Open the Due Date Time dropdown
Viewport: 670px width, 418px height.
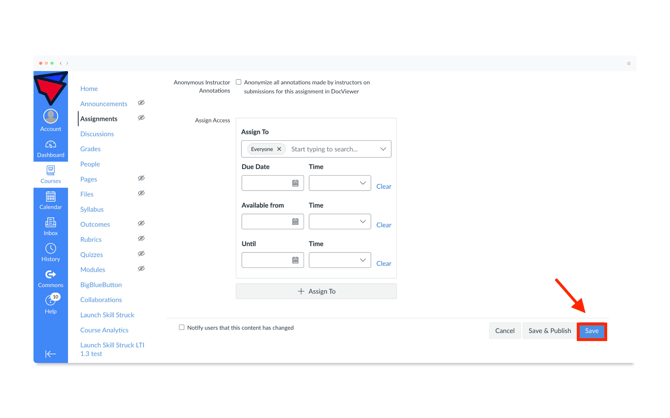(340, 183)
